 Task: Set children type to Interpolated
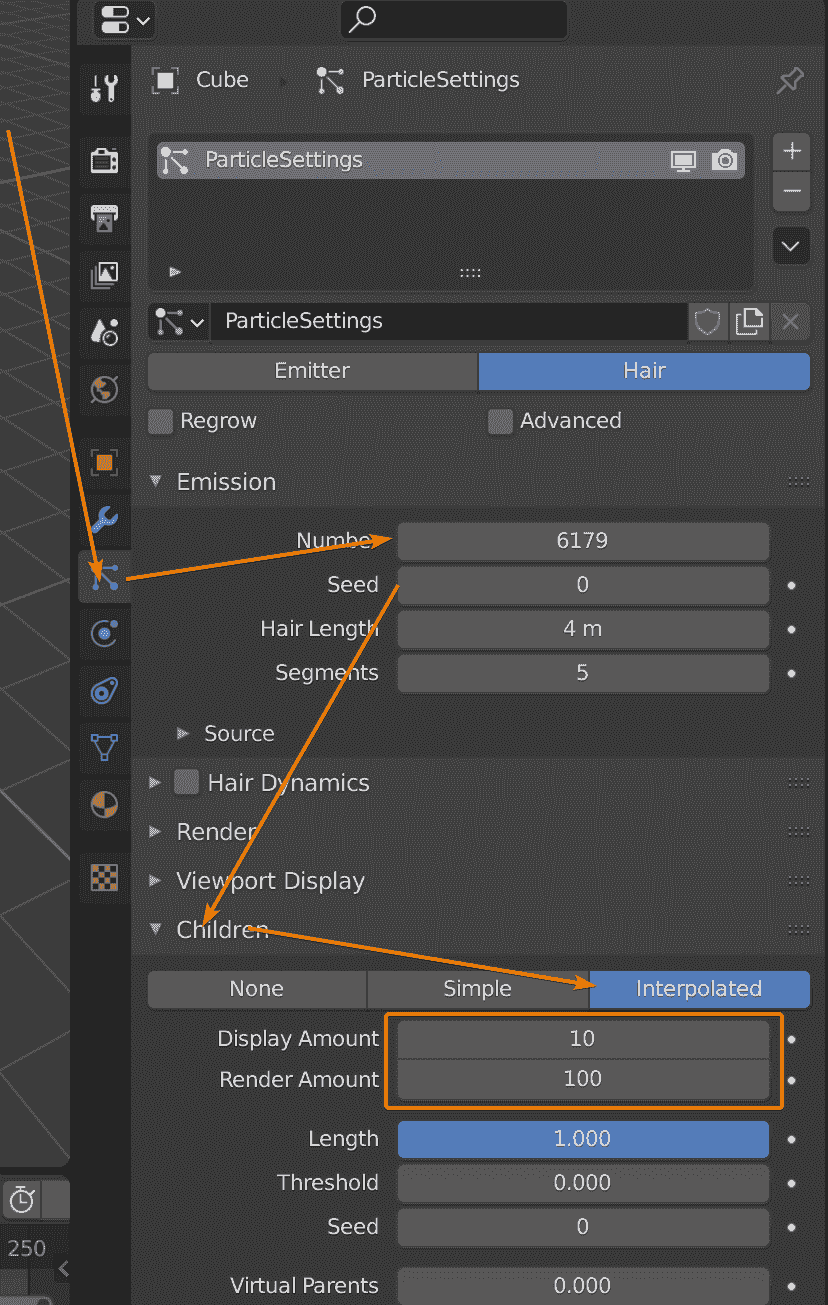tap(699, 989)
